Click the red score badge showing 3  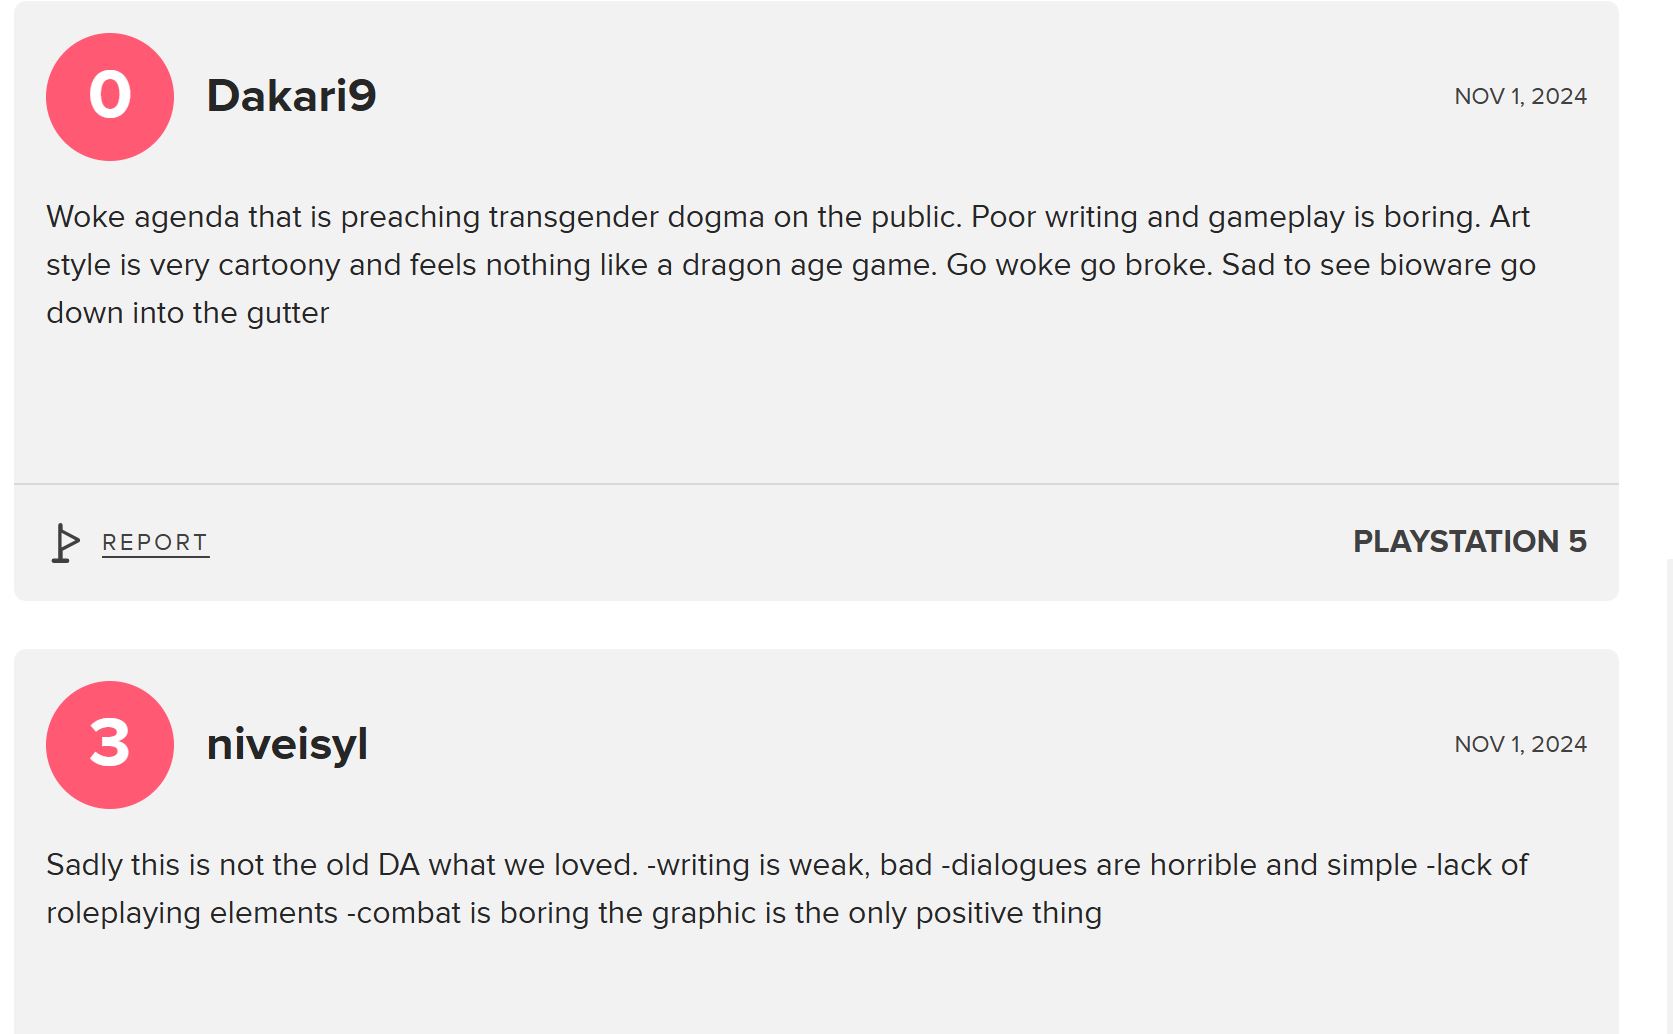pos(110,745)
